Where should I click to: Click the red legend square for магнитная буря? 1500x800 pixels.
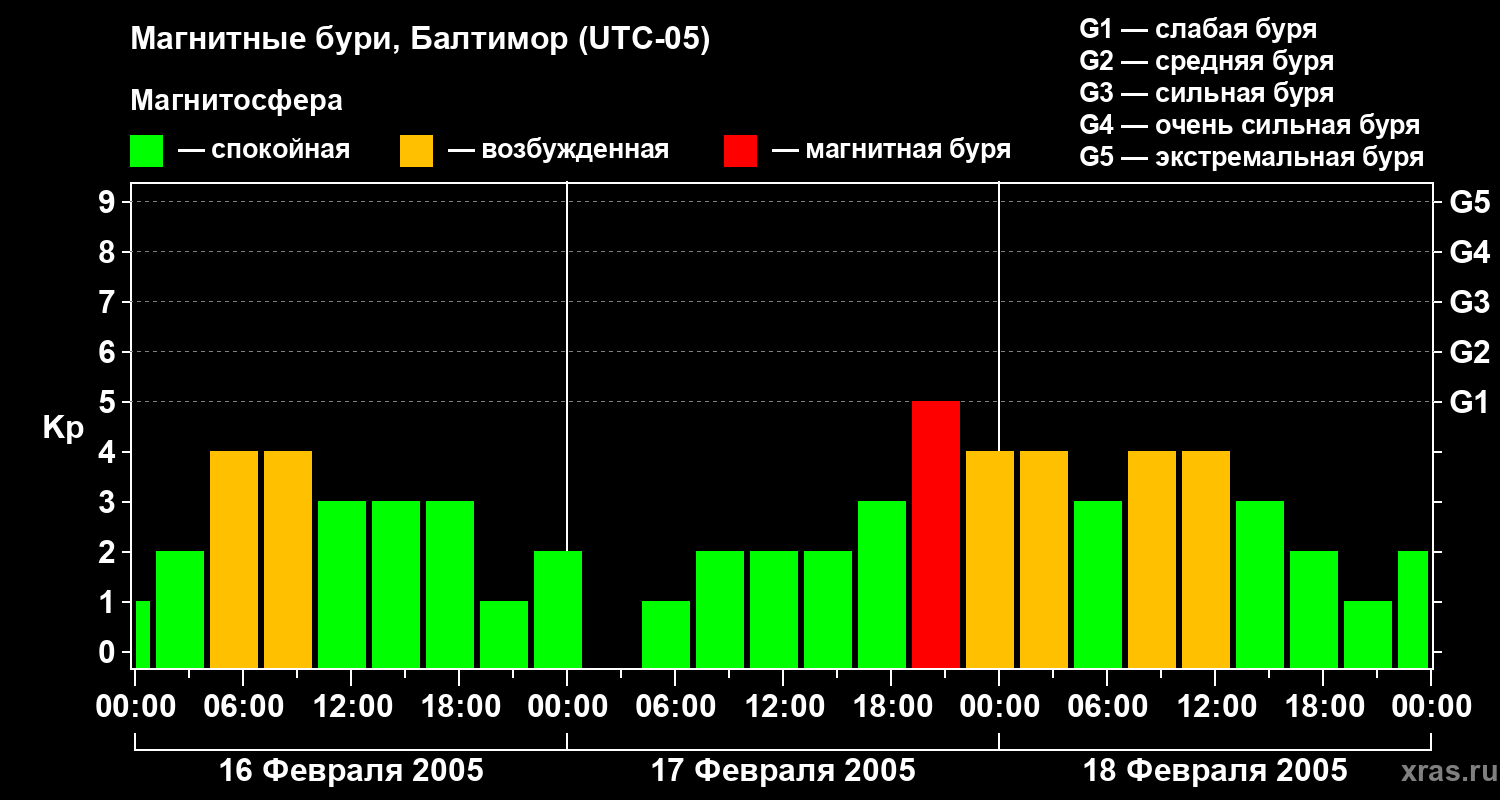[x=740, y=151]
